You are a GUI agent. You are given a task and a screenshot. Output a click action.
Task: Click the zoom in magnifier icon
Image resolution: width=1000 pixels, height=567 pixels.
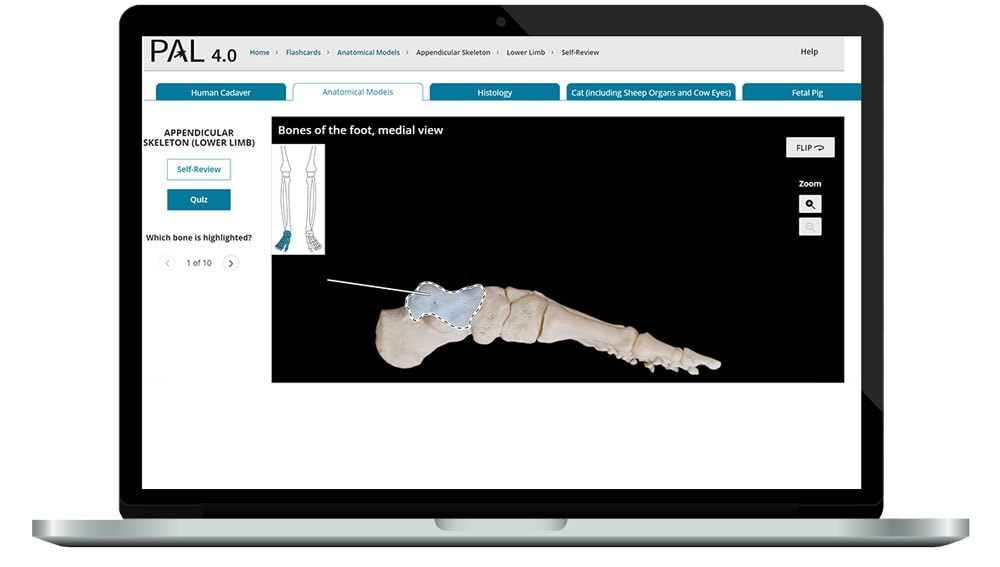[810, 204]
